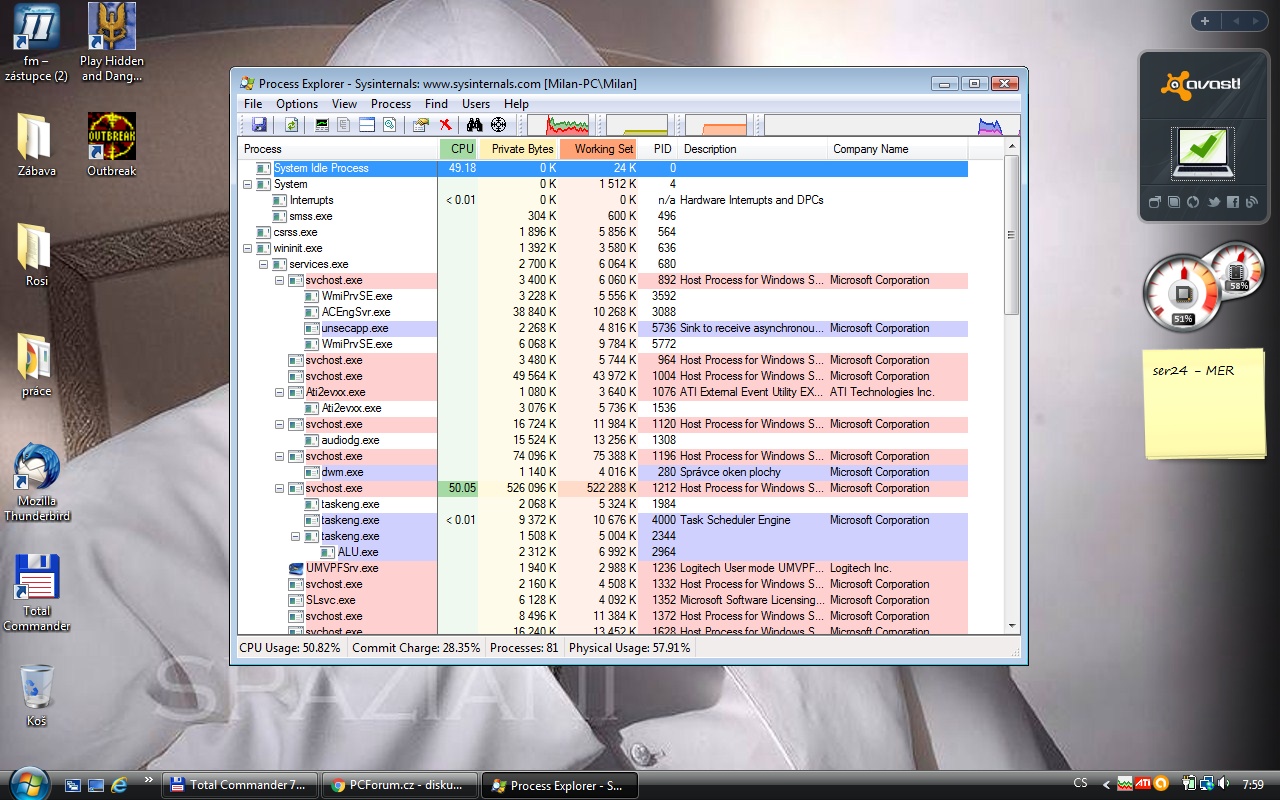
Task: Sort by the Working Set column header
Action: tap(598, 149)
